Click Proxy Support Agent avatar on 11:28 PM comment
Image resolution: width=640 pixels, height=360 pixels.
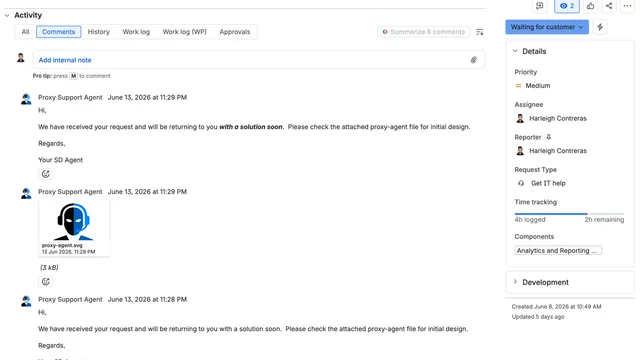pos(26,301)
